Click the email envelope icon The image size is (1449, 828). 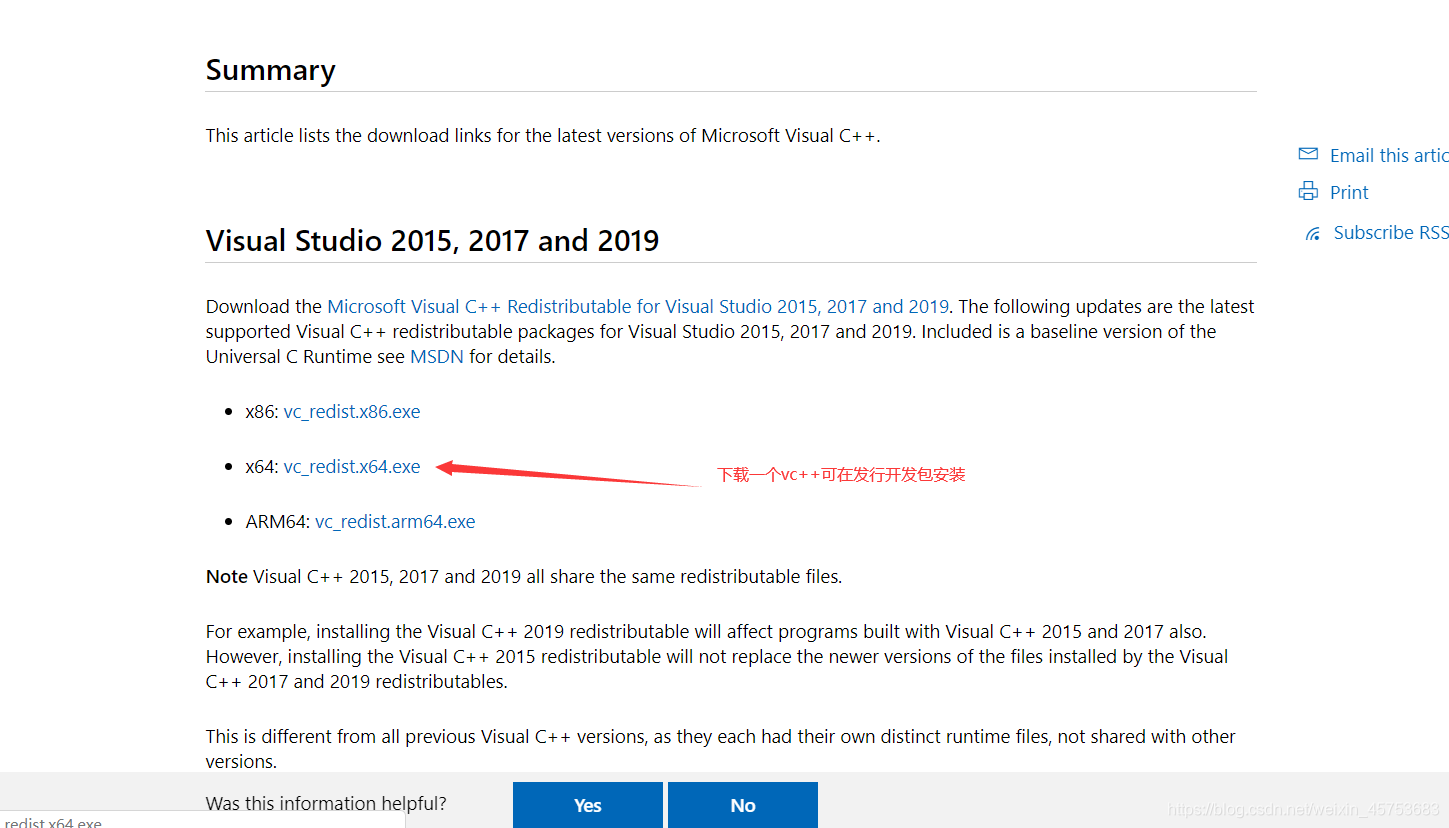pyautogui.click(x=1308, y=154)
